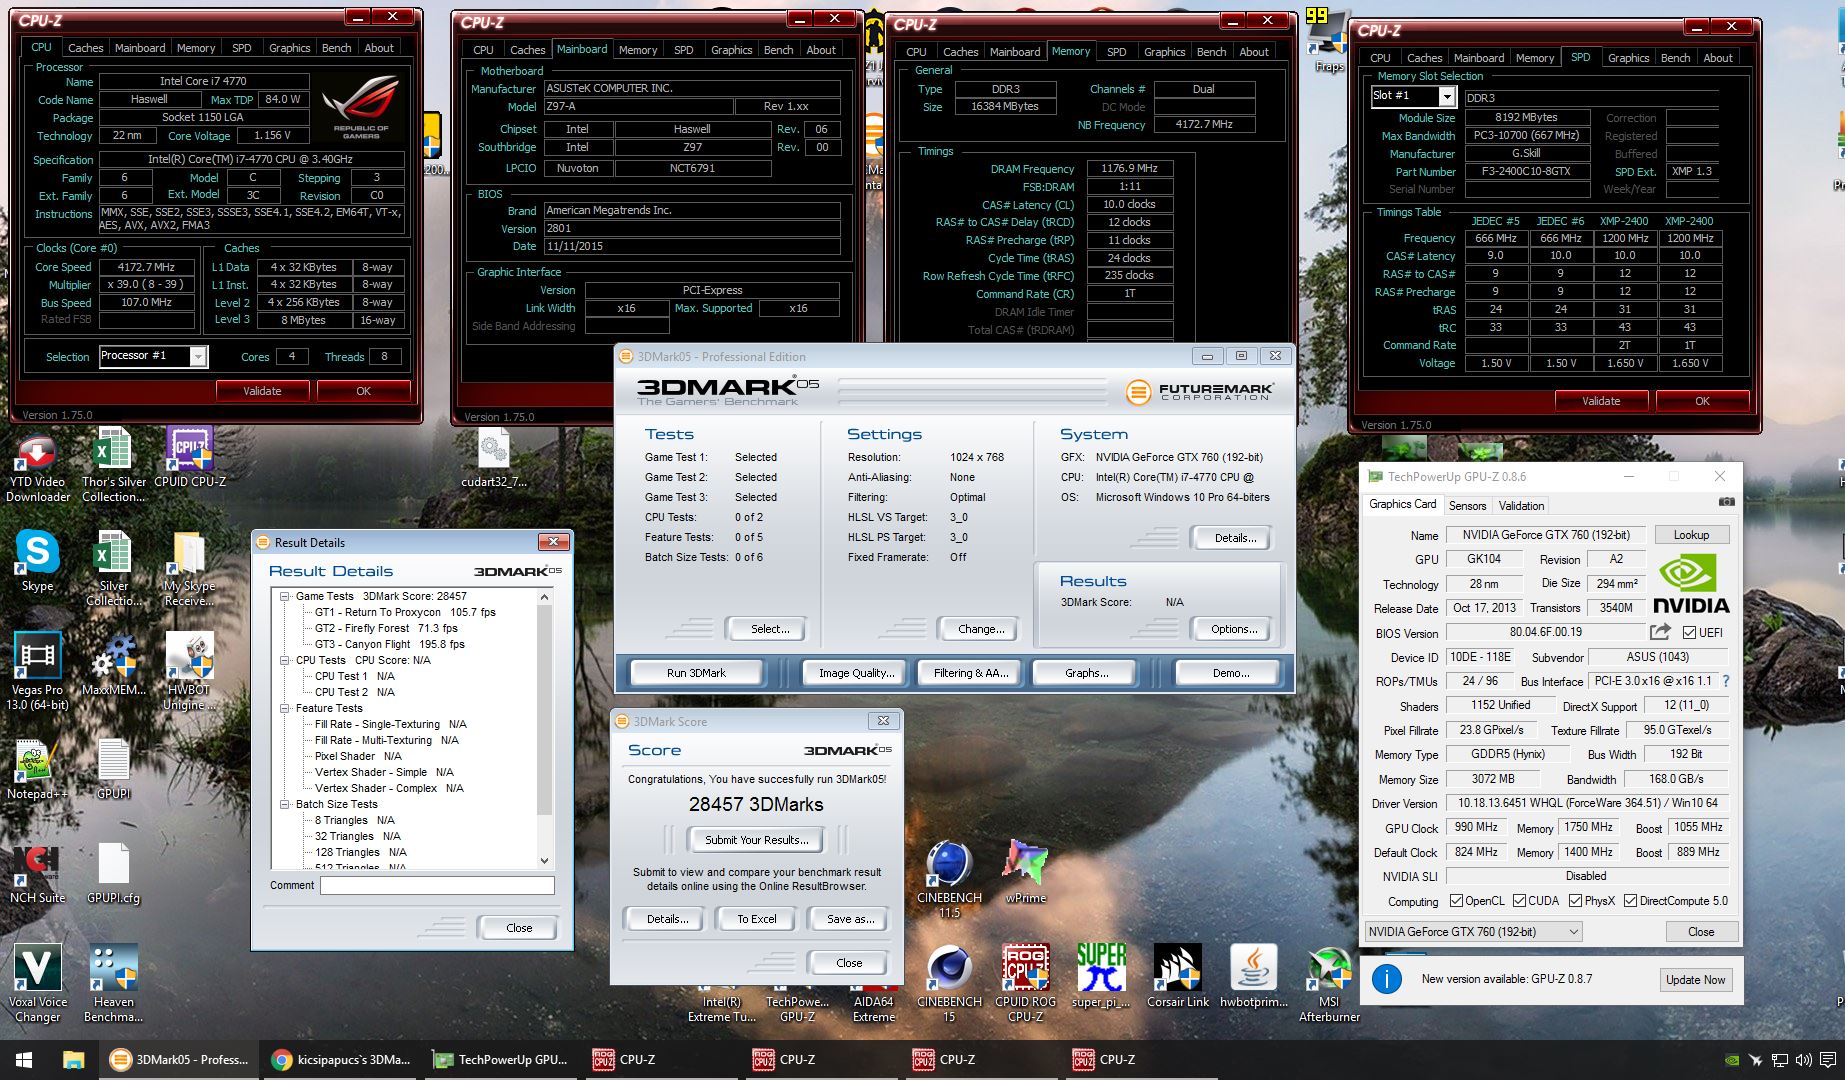Launch CINEBENCH 11.5 desktop icon
The image size is (1845, 1080).
click(949, 880)
